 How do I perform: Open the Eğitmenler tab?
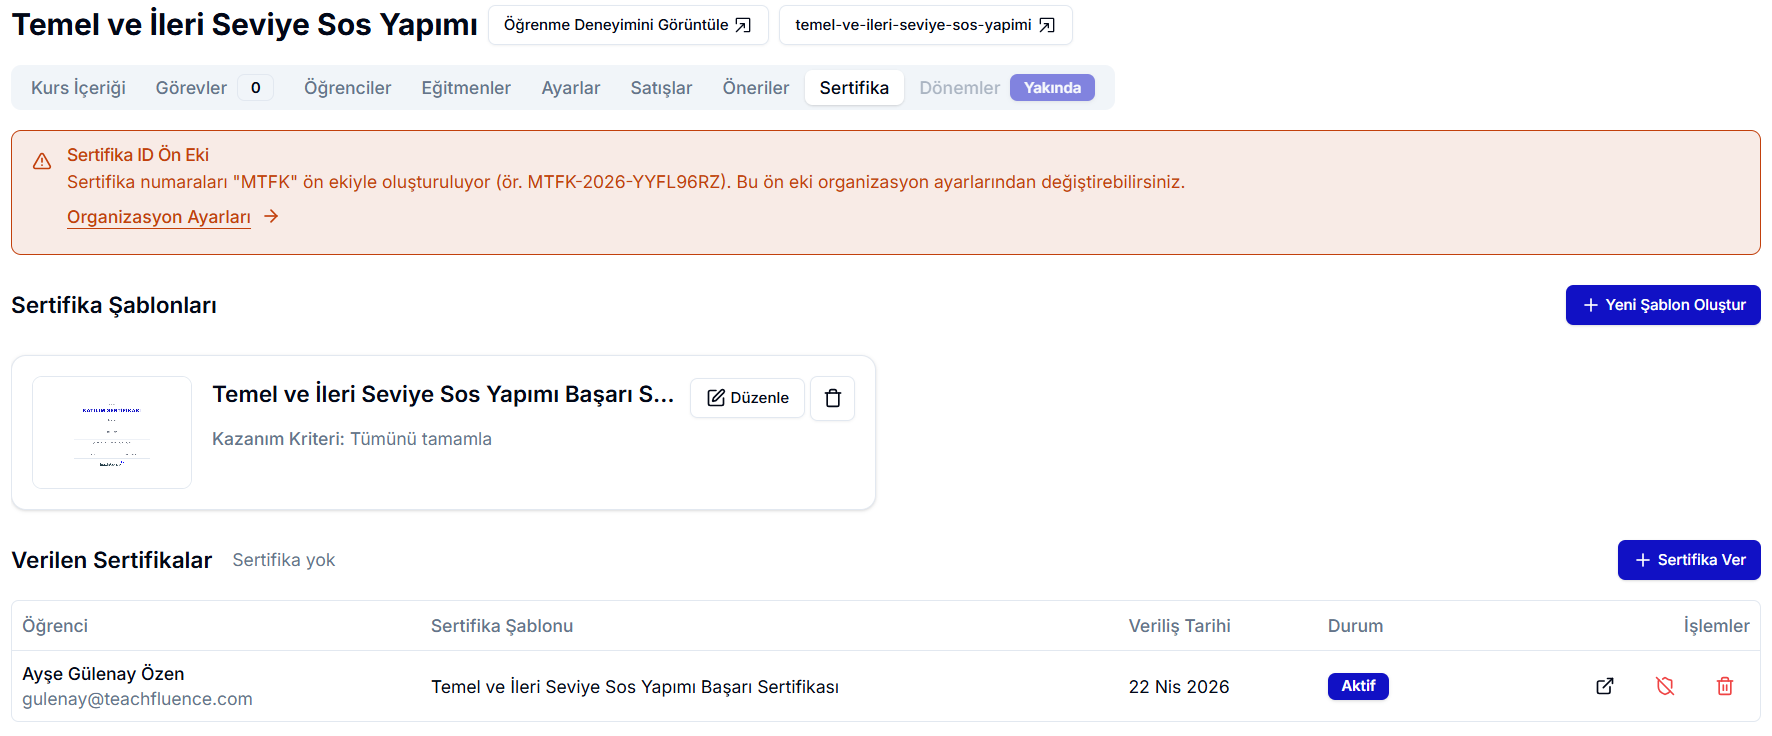pos(466,88)
